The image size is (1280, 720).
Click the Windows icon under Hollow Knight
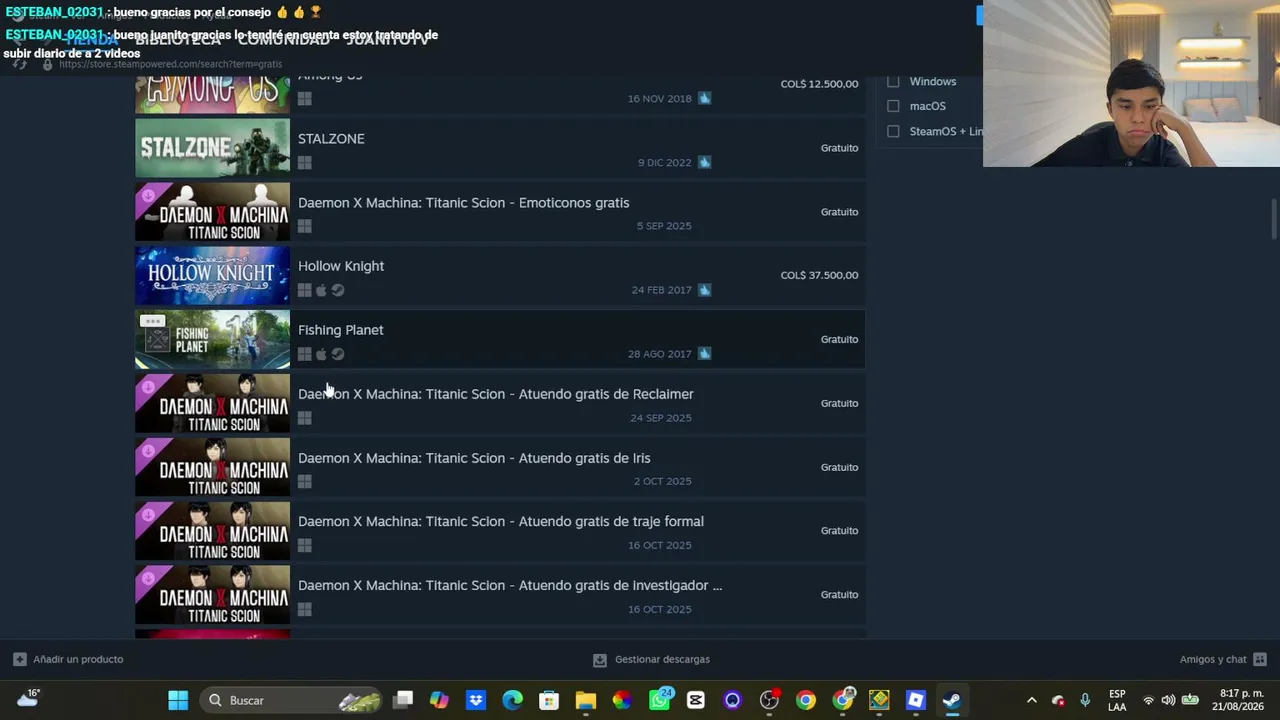pyautogui.click(x=305, y=290)
